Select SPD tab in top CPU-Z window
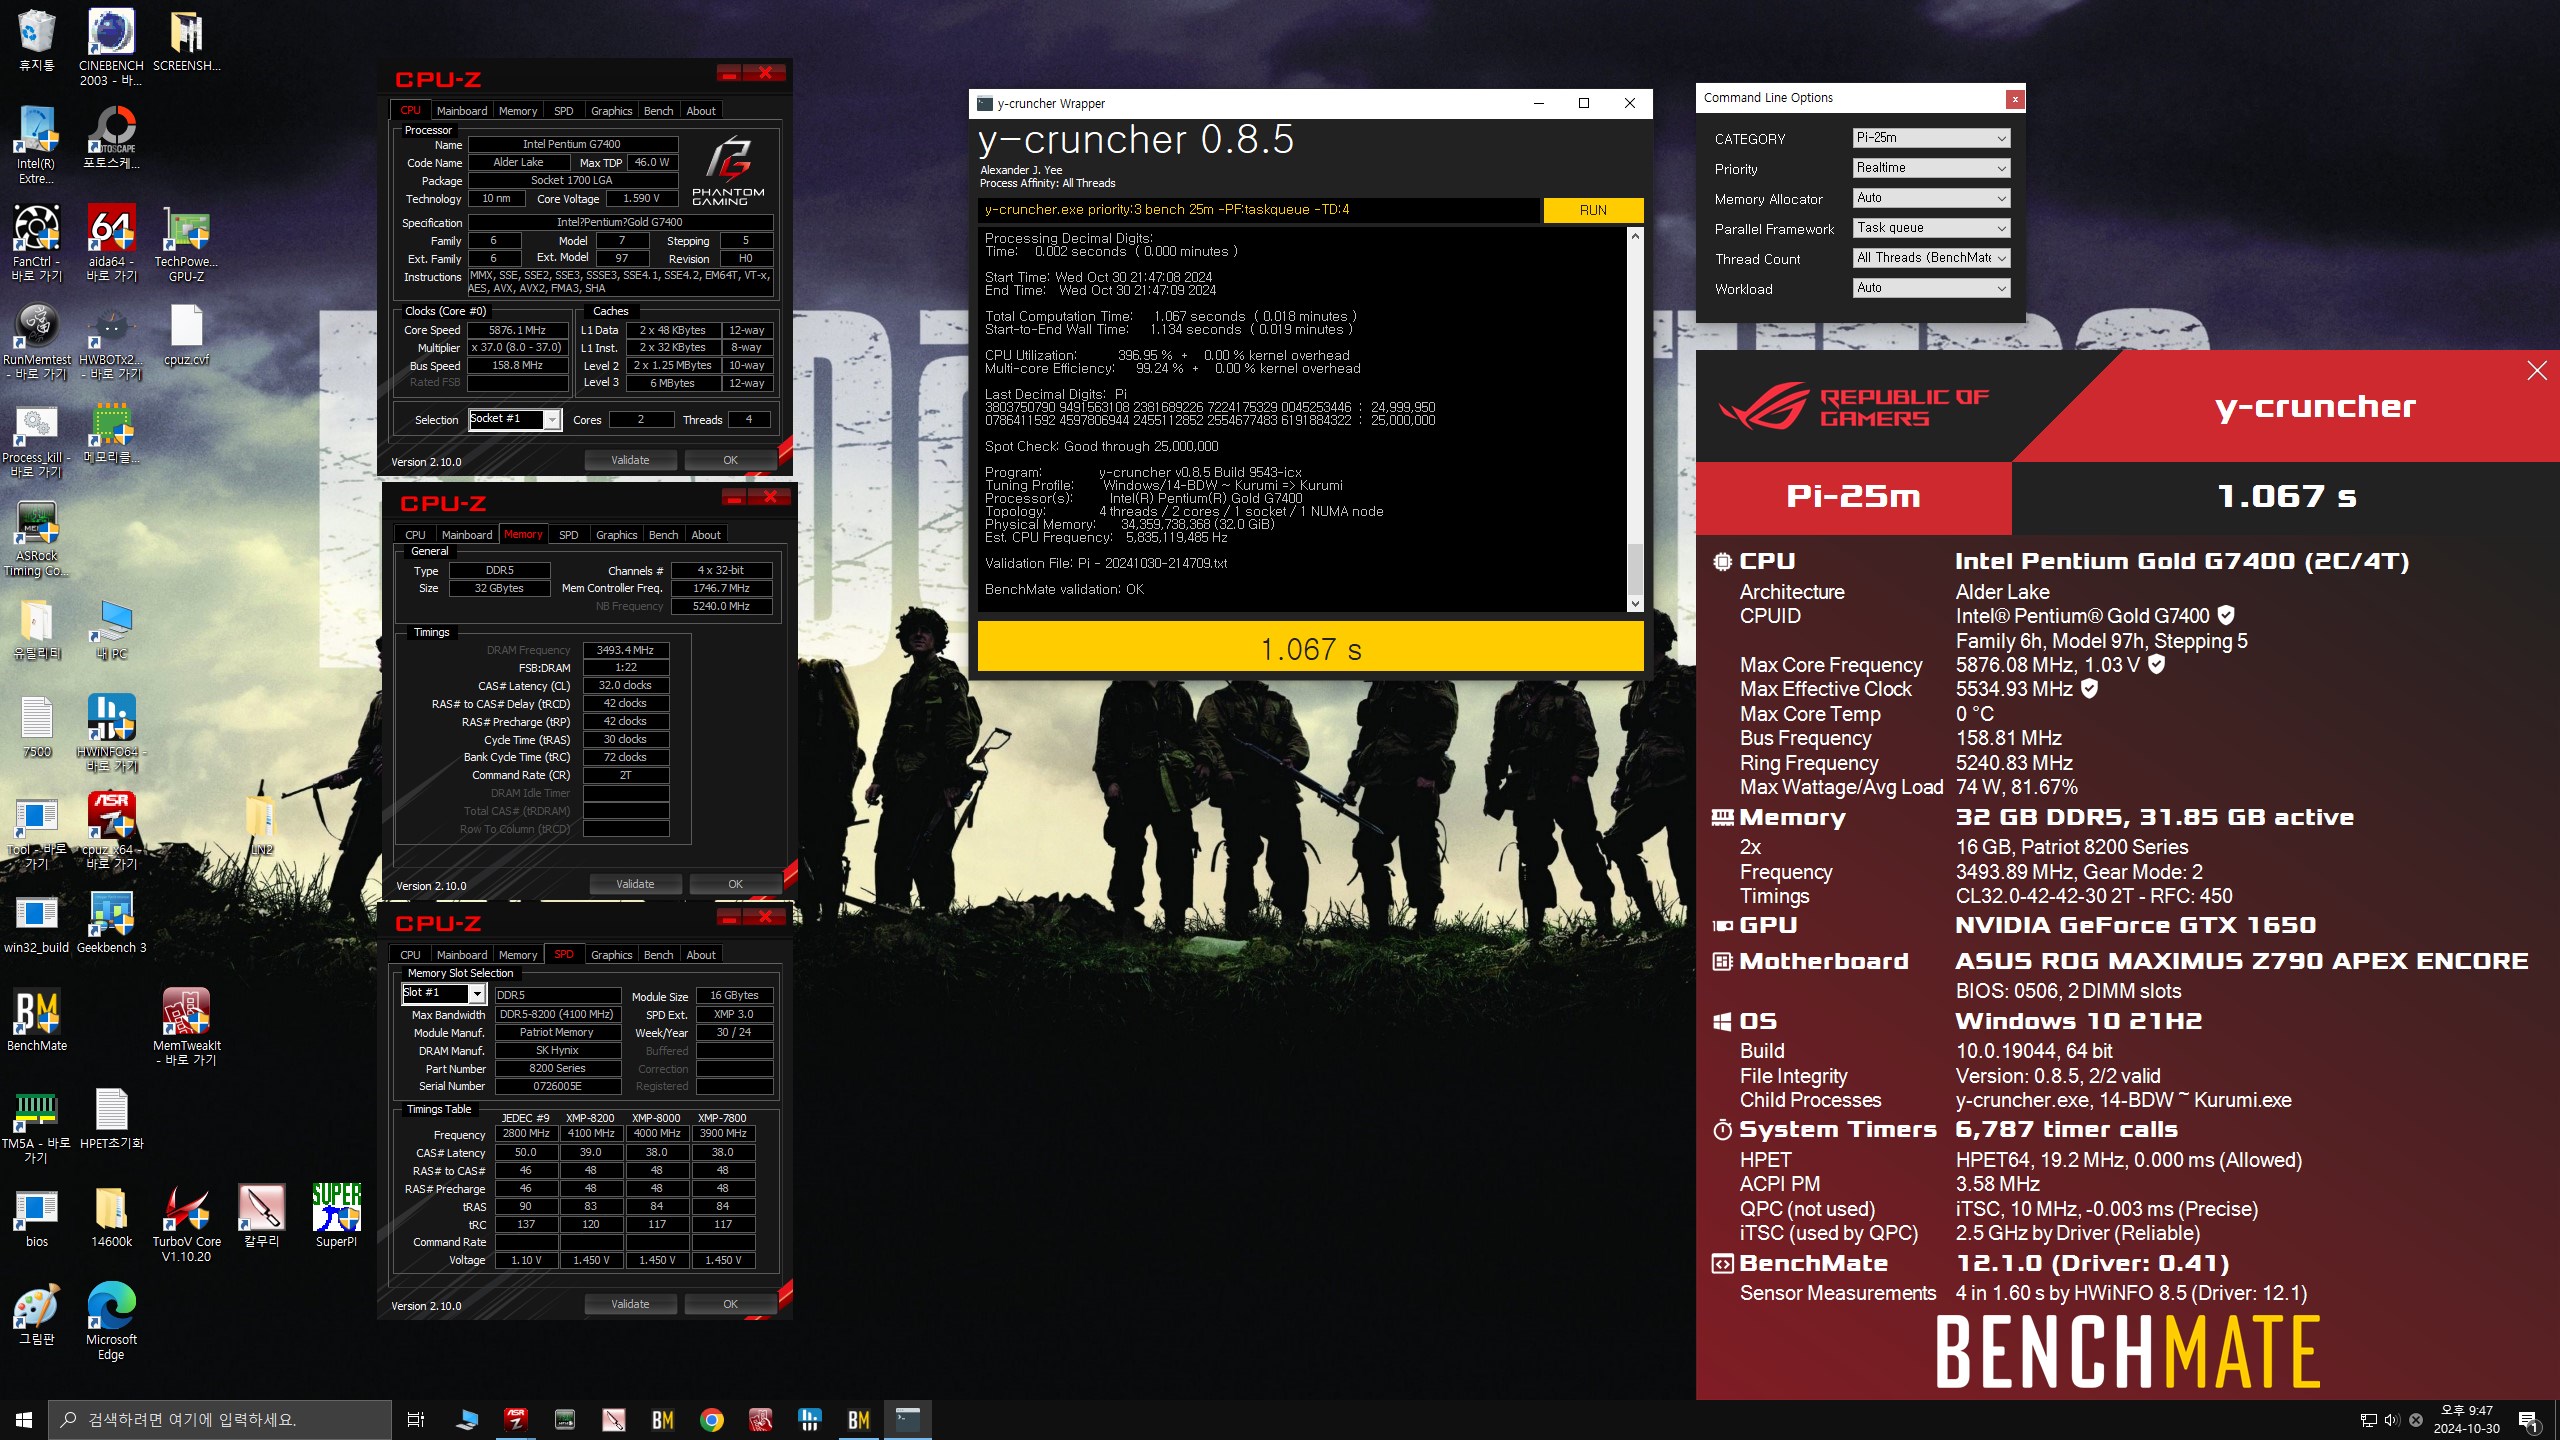Viewport: 2560px width, 1440px height. click(x=564, y=111)
